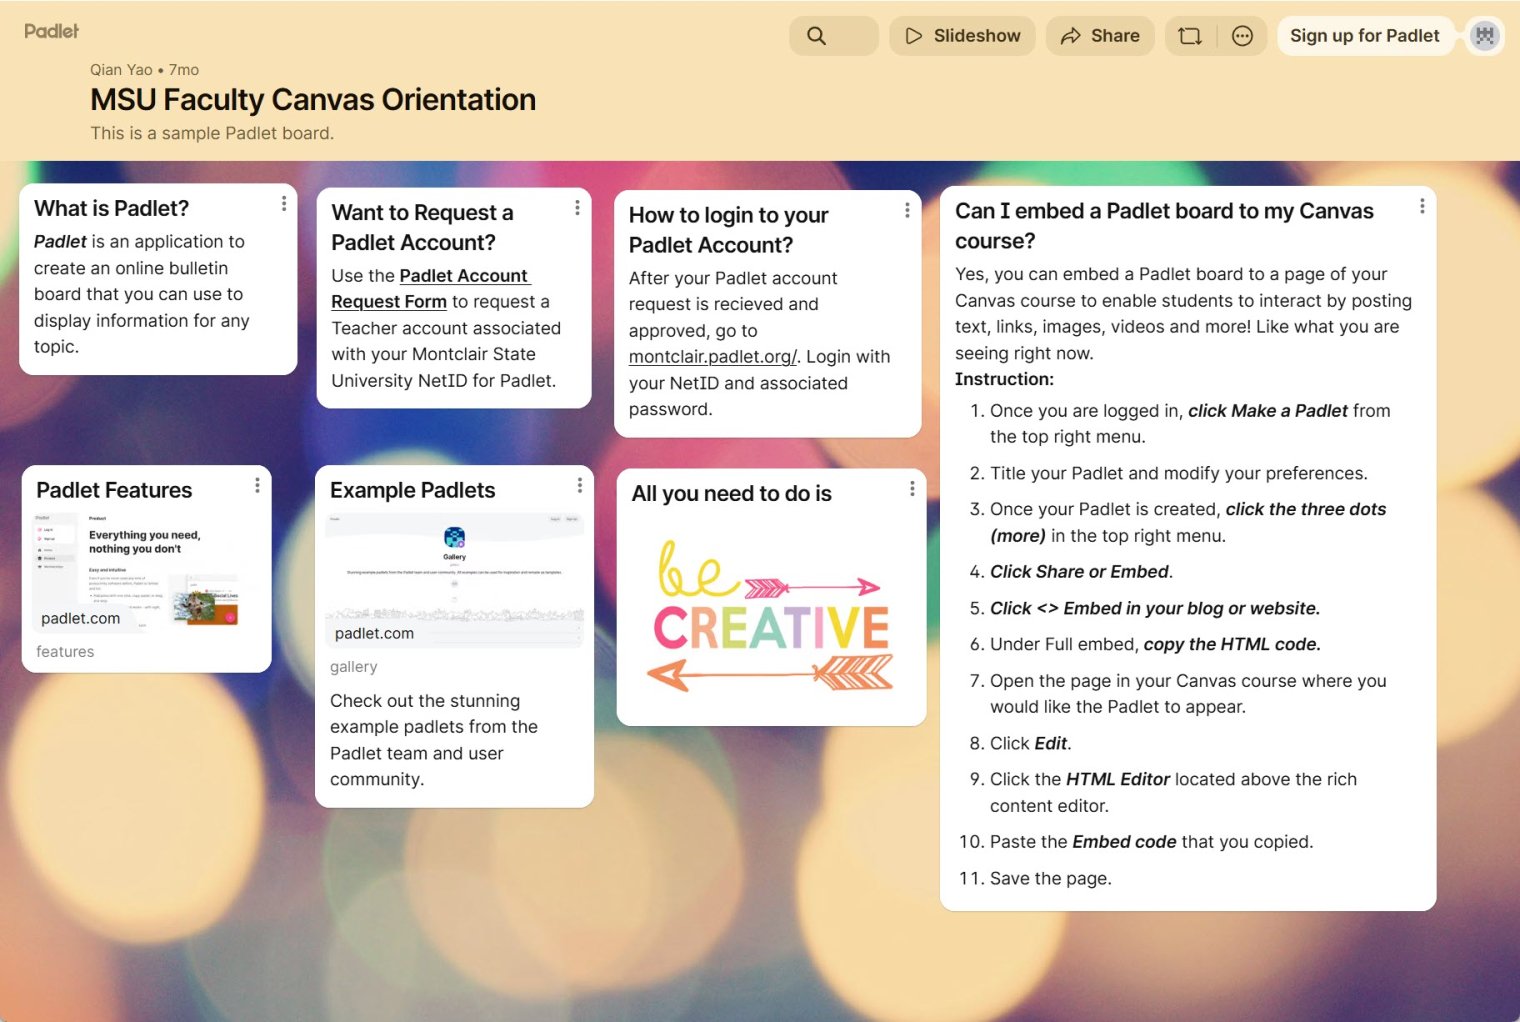
Task: Open the montclair.padlet.org link
Action: click(x=713, y=357)
